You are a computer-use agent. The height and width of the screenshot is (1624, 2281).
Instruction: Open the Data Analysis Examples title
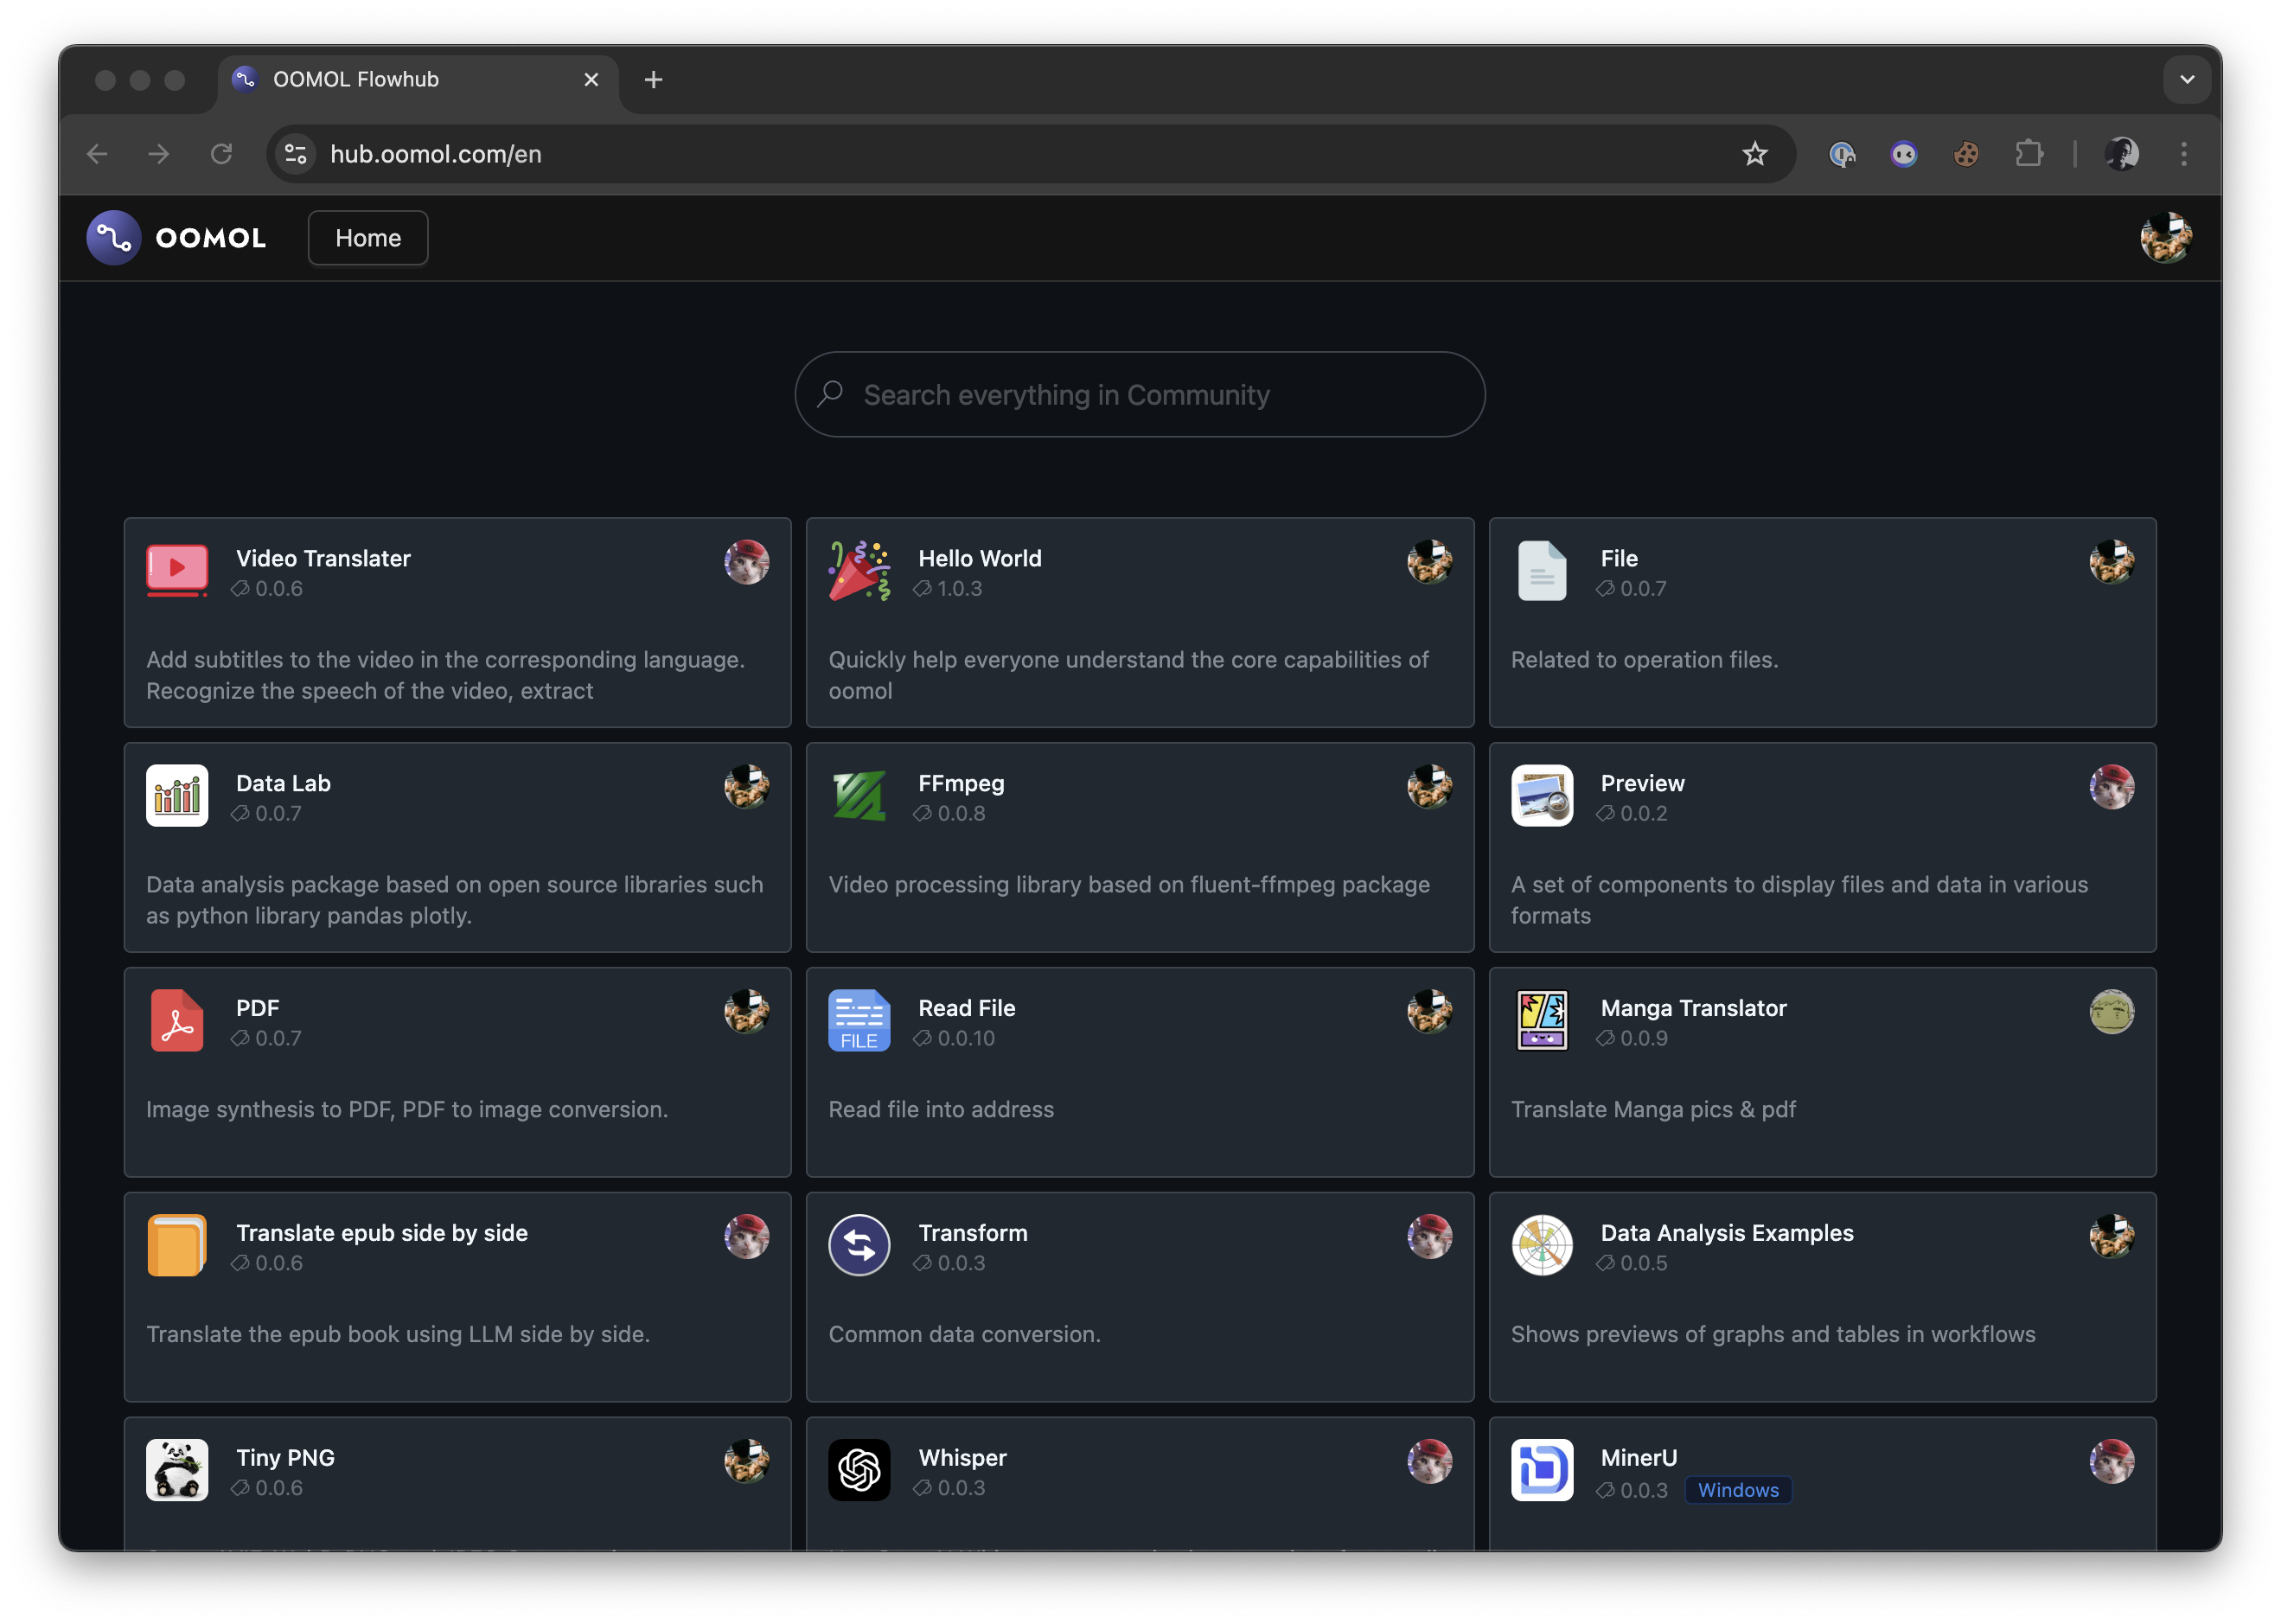pyautogui.click(x=1726, y=1233)
